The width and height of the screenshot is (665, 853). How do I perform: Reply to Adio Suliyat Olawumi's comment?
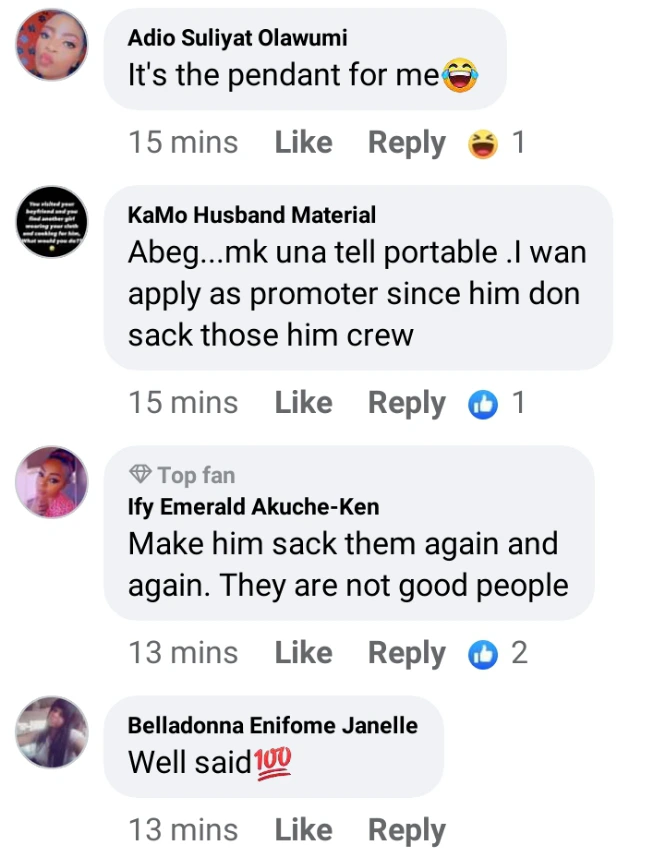pyautogui.click(x=407, y=143)
